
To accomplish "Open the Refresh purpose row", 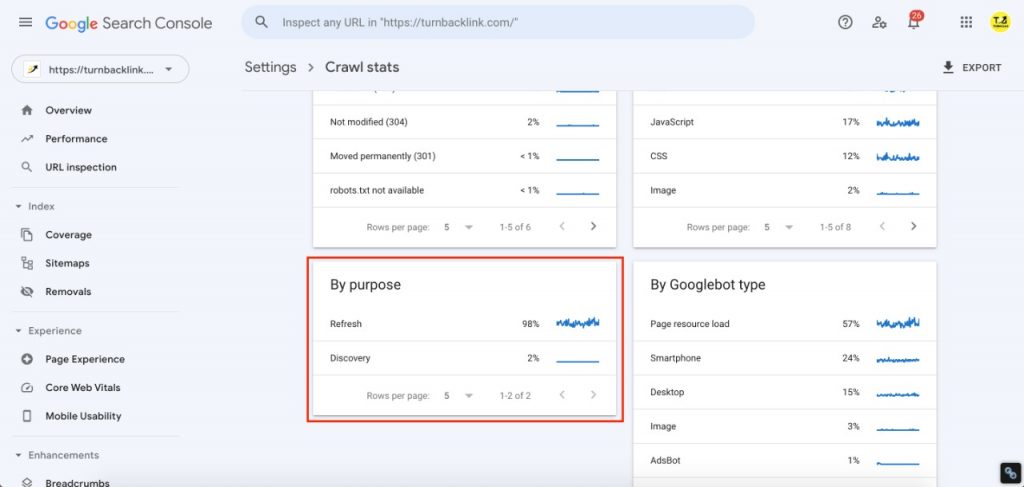I will tap(465, 324).
